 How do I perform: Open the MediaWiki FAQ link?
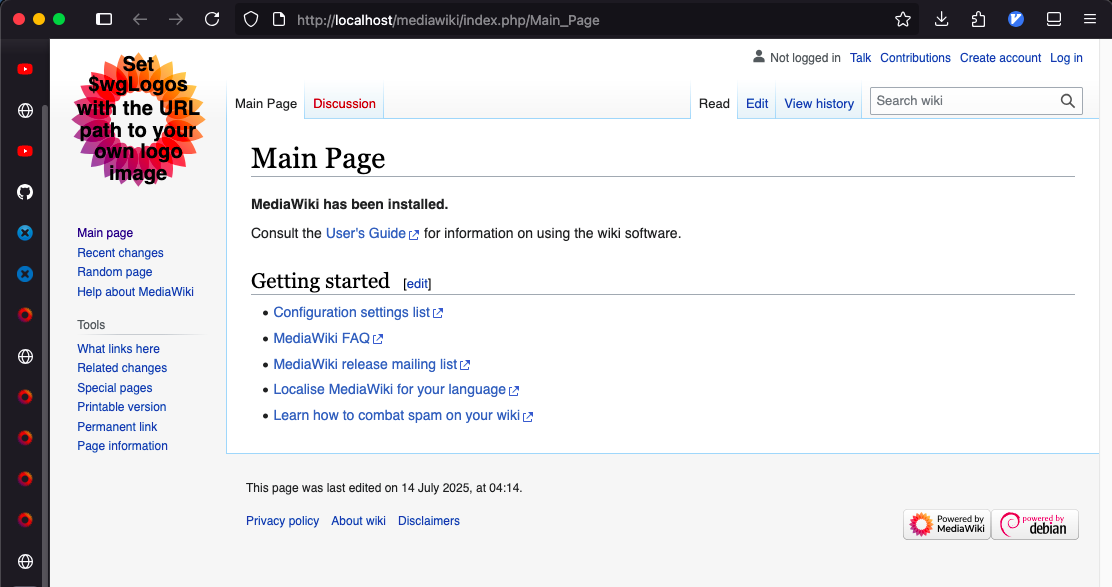pos(328,339)
